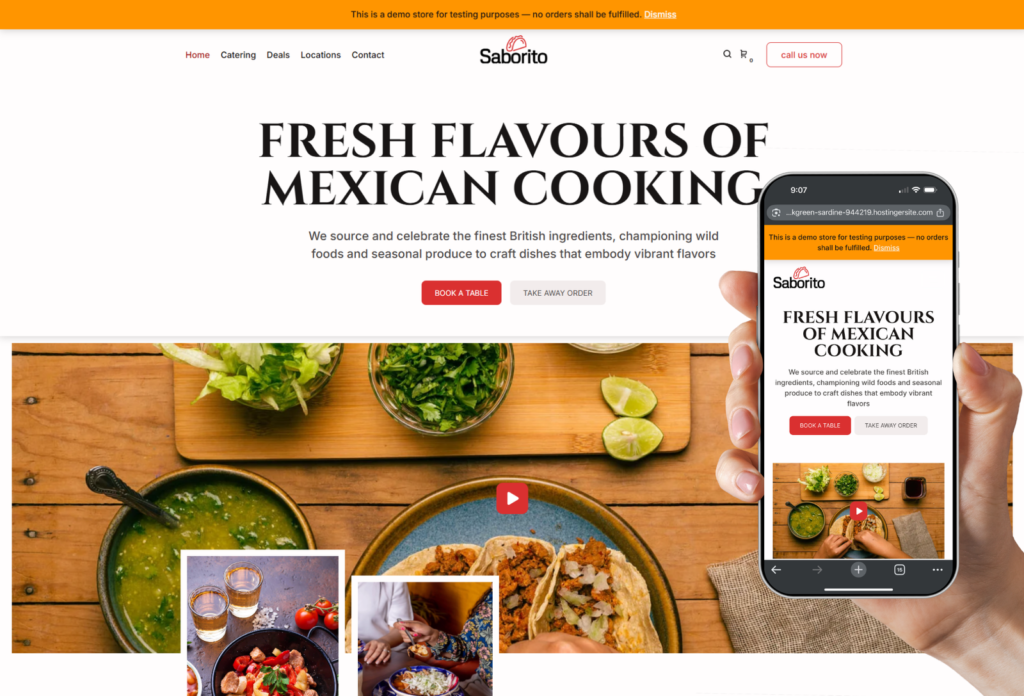Click the TAKE AWAY ORDER button
Screen dimensions: 1024x696
tap(557, 293)
